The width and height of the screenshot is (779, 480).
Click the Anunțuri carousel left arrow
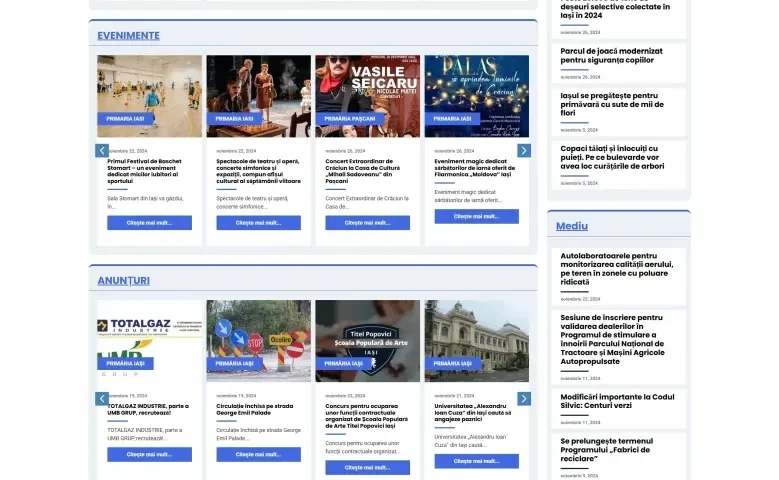pyautogui.click(x=102, y=398)
